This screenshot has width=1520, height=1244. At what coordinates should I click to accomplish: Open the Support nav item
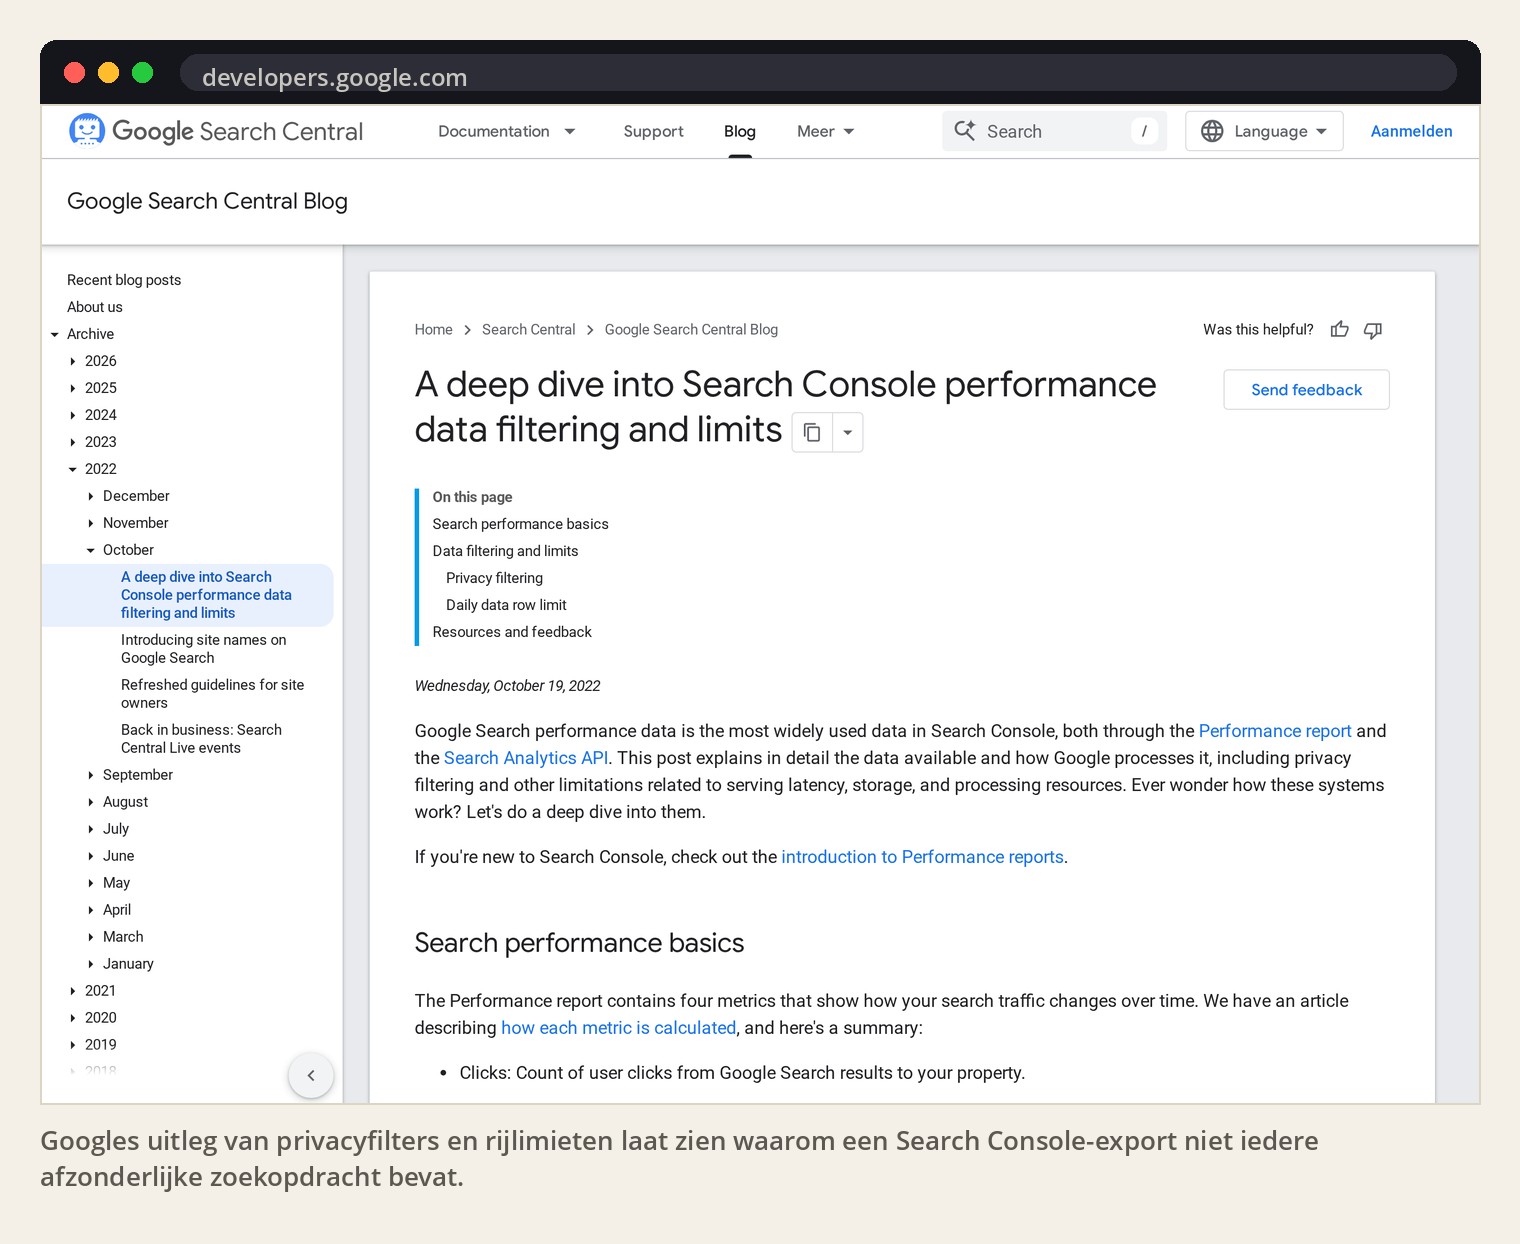653,131
